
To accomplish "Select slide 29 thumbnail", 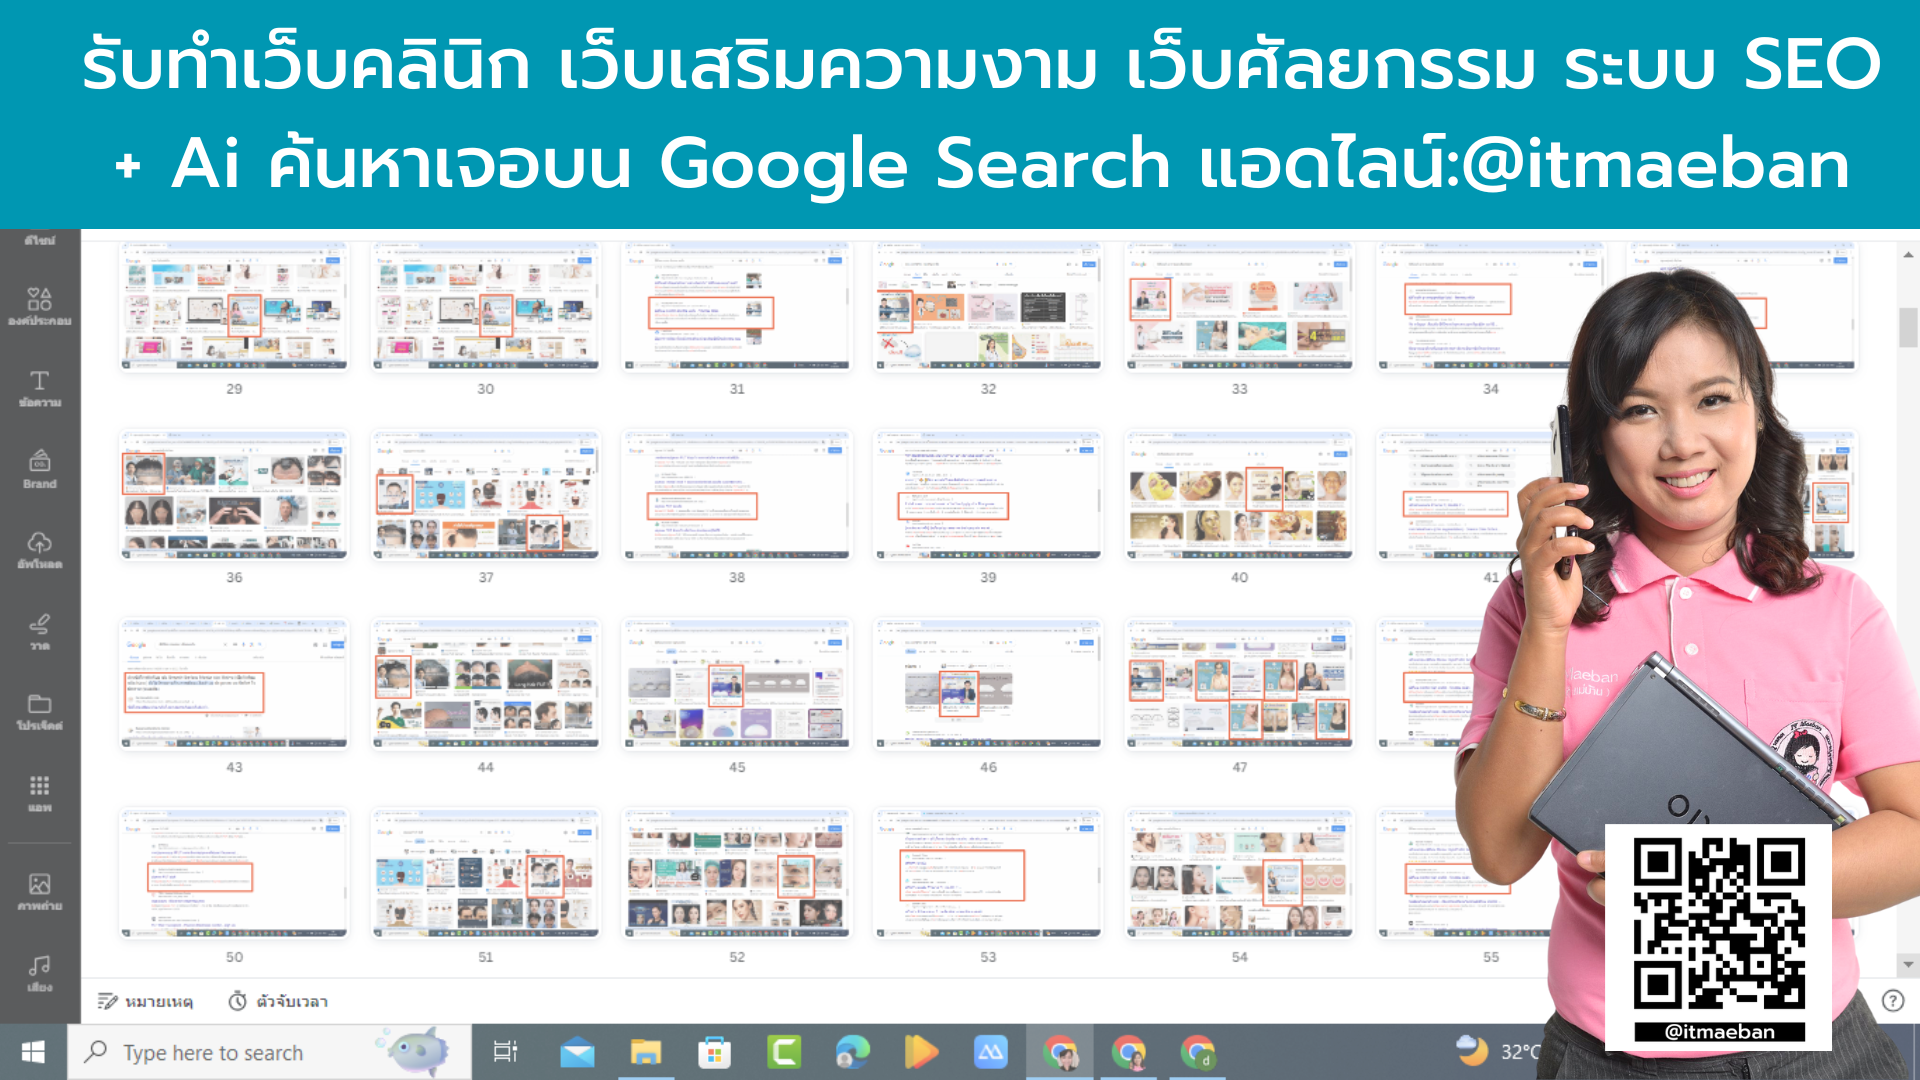I will (x=233, y=307).
